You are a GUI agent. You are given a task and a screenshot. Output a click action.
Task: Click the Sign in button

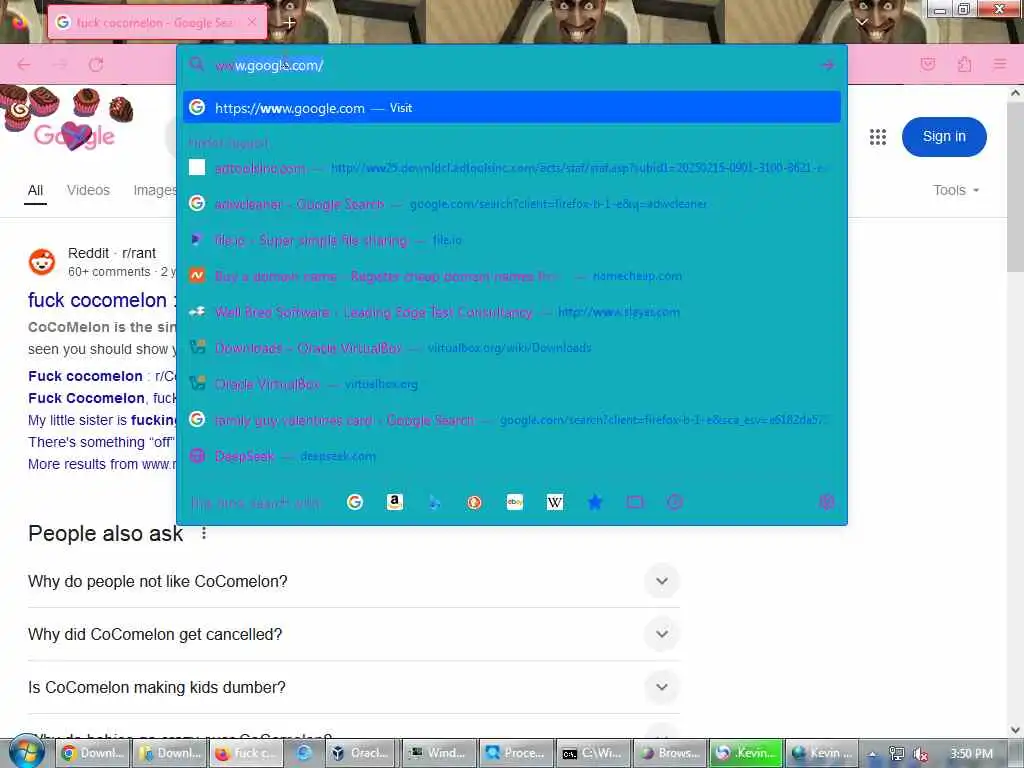pos(944,136)
